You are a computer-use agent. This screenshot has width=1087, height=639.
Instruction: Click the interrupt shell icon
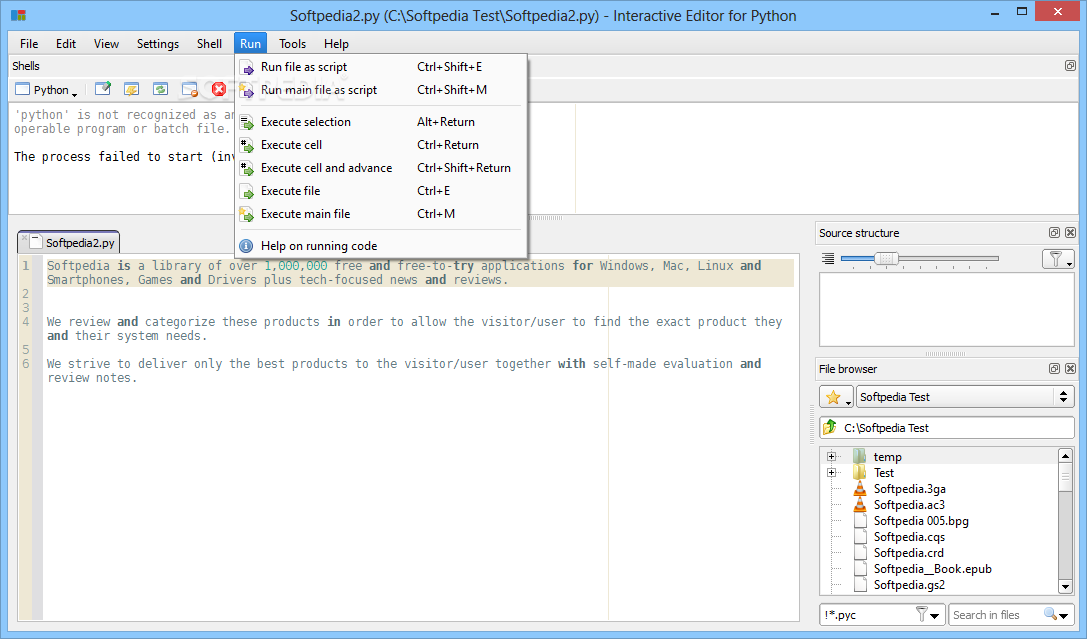[189, 89]
